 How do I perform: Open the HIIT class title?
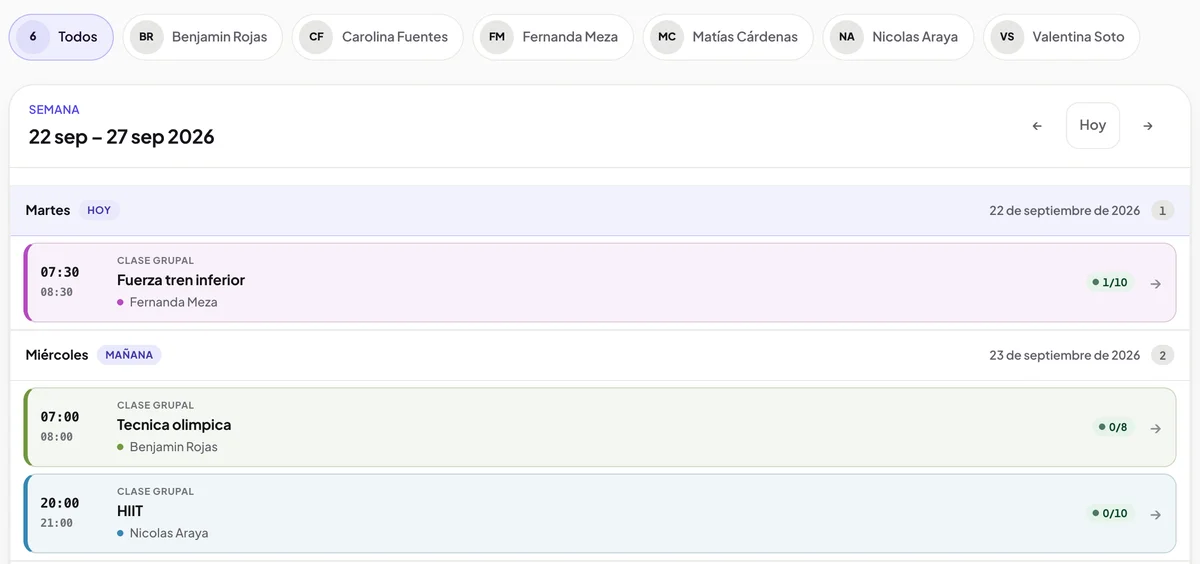tap(130, 511)
